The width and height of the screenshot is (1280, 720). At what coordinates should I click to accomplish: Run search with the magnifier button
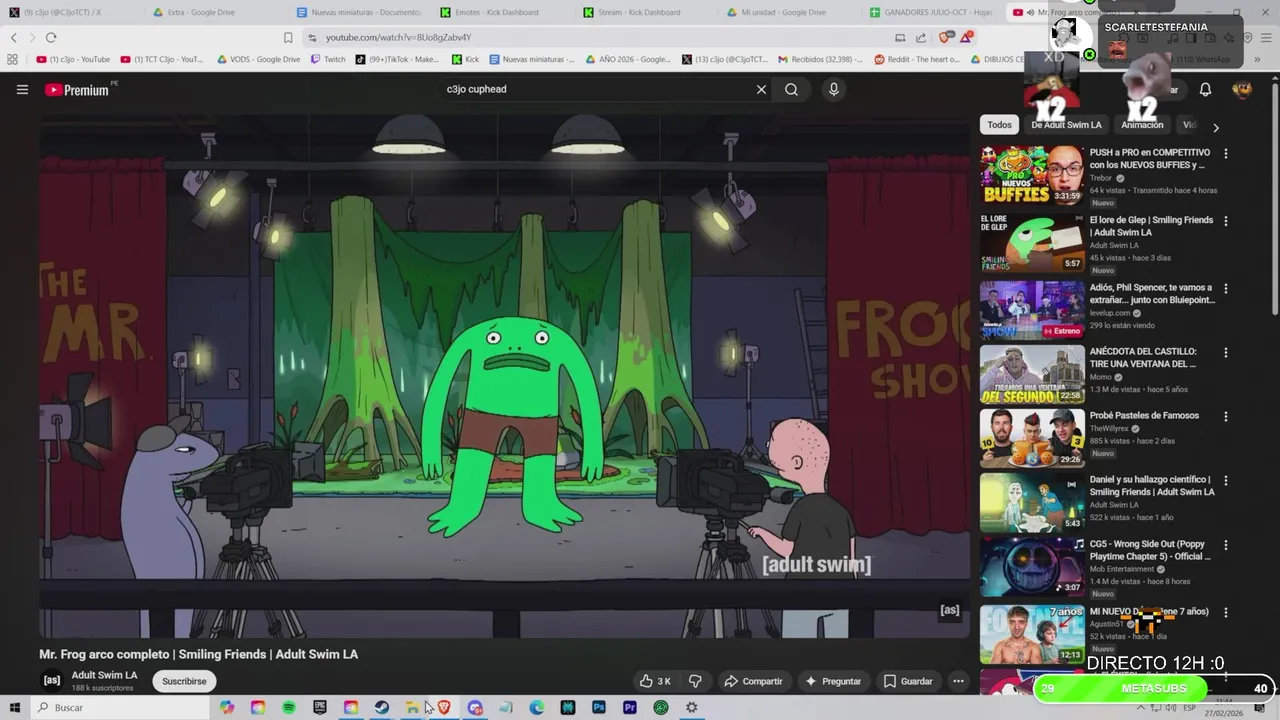791,89
